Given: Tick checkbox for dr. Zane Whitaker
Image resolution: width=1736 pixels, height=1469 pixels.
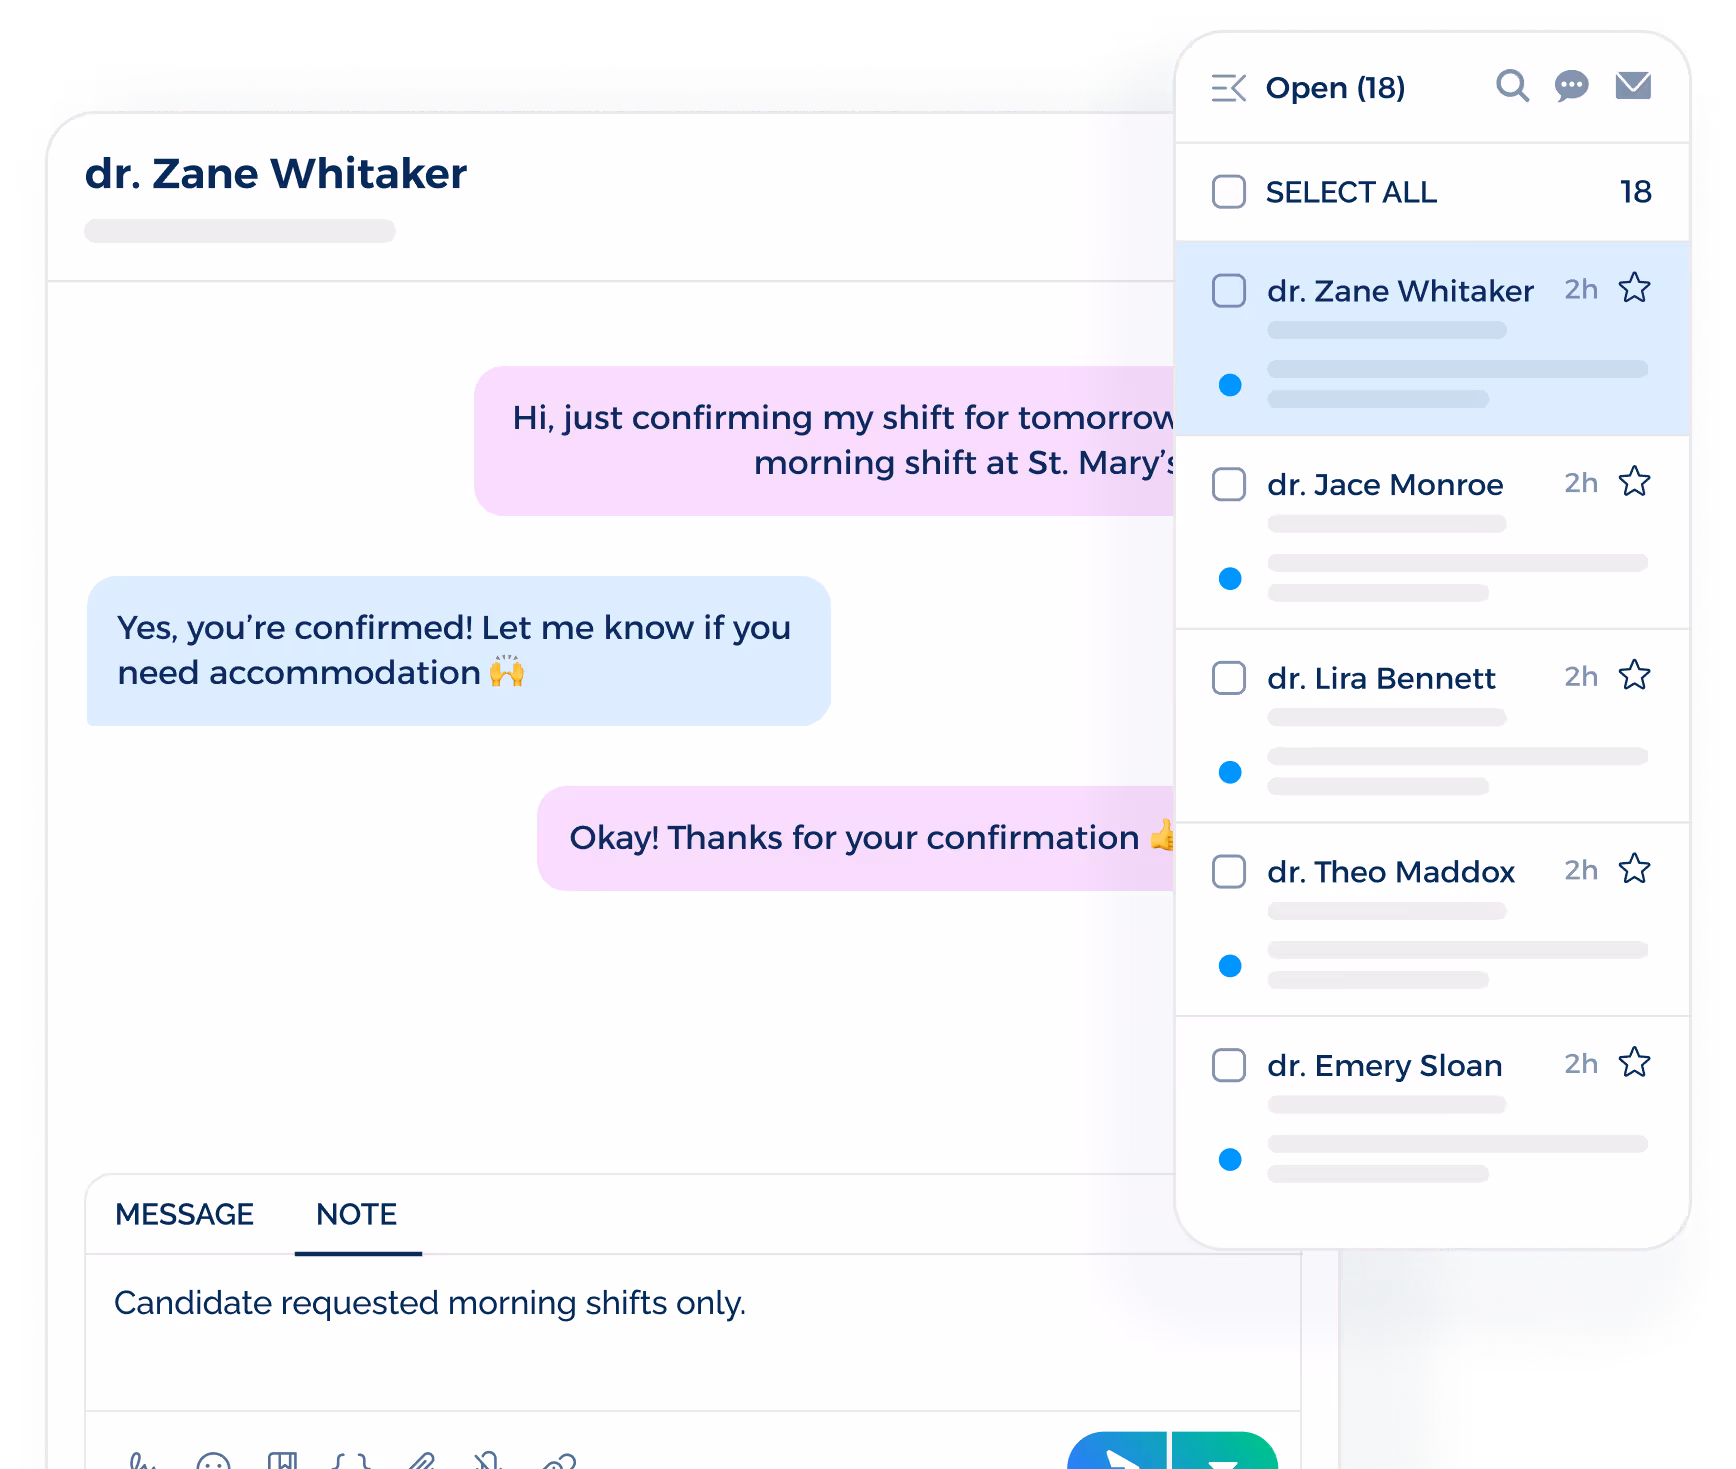Looking at the screenshot, I should [1229, 291].
